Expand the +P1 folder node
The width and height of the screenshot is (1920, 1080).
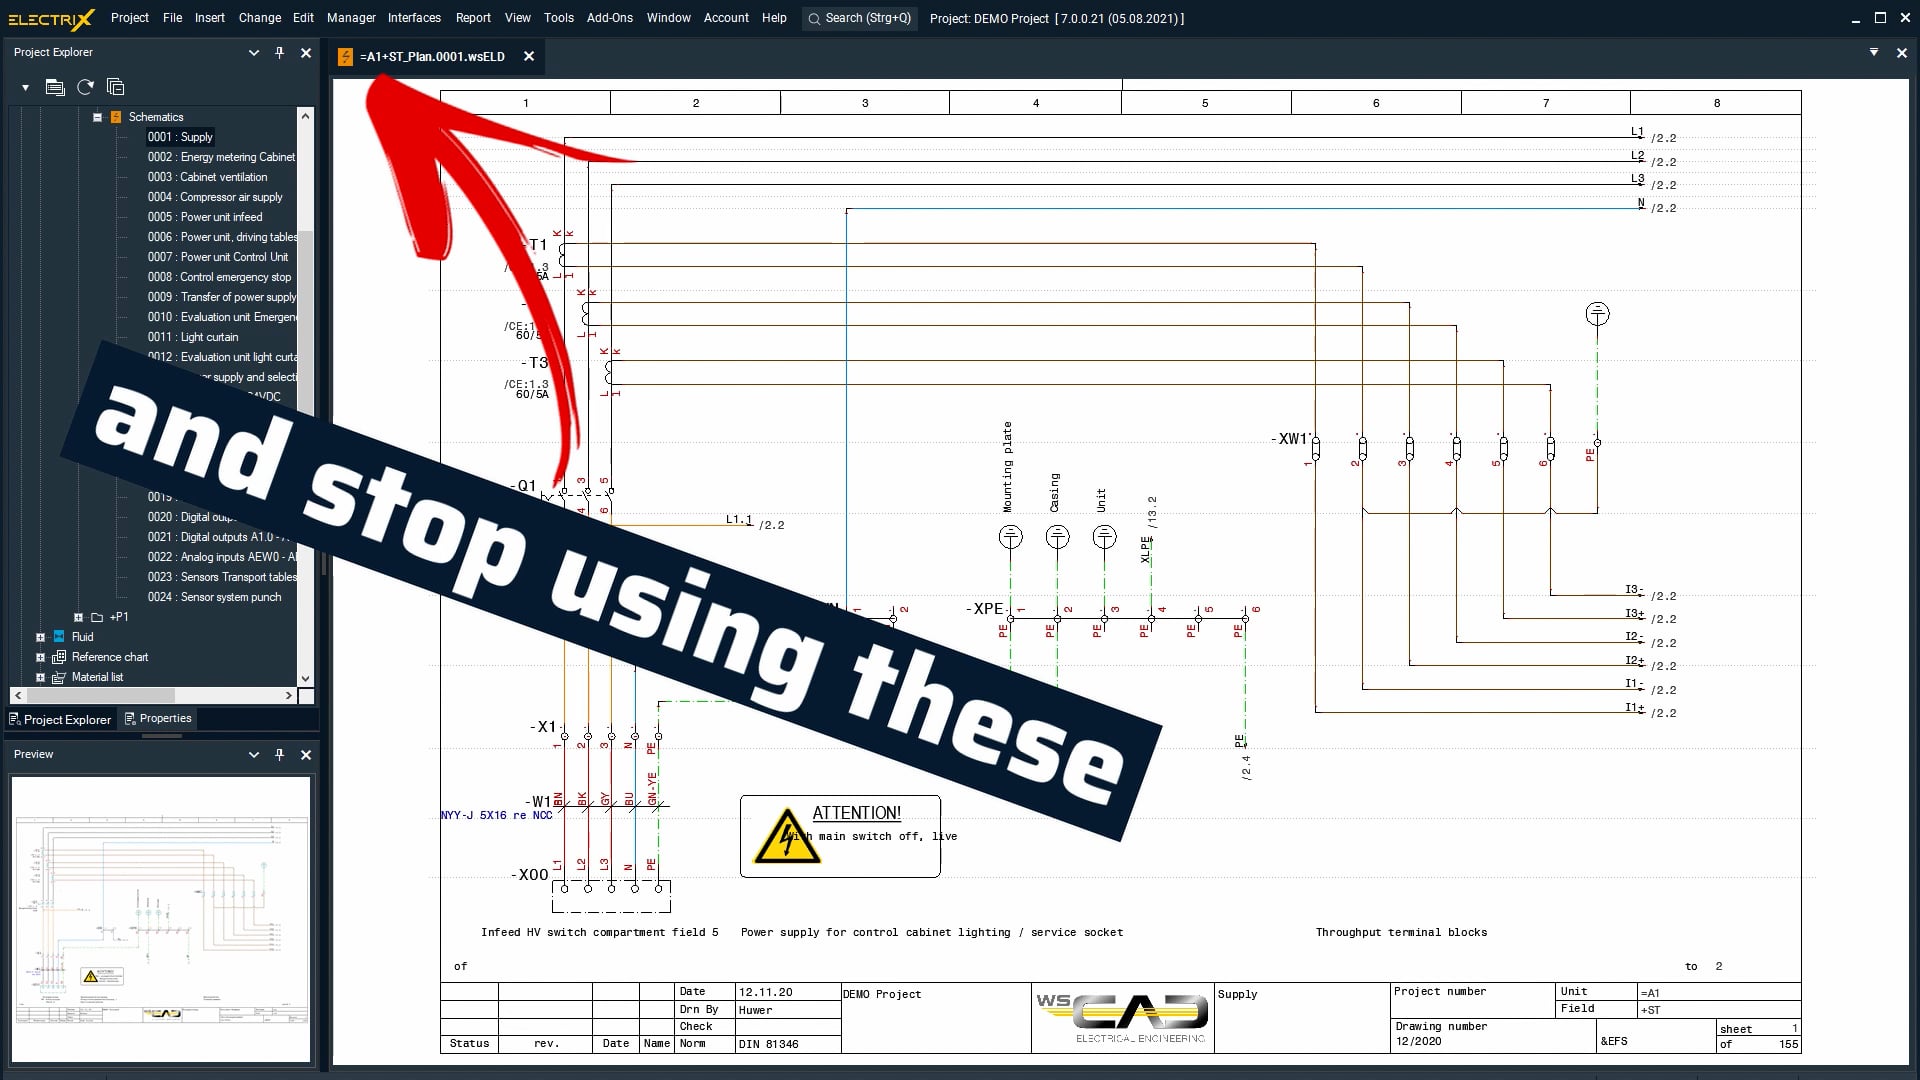pyautogui.click(x=78, y=617)
